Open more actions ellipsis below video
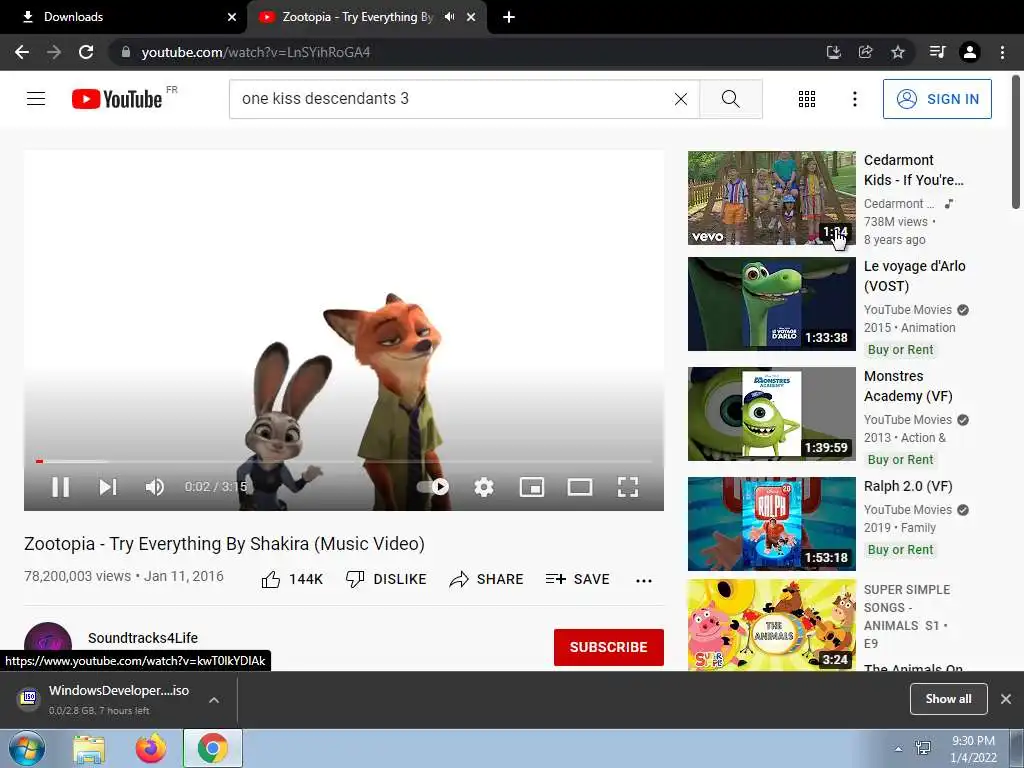 644,580
